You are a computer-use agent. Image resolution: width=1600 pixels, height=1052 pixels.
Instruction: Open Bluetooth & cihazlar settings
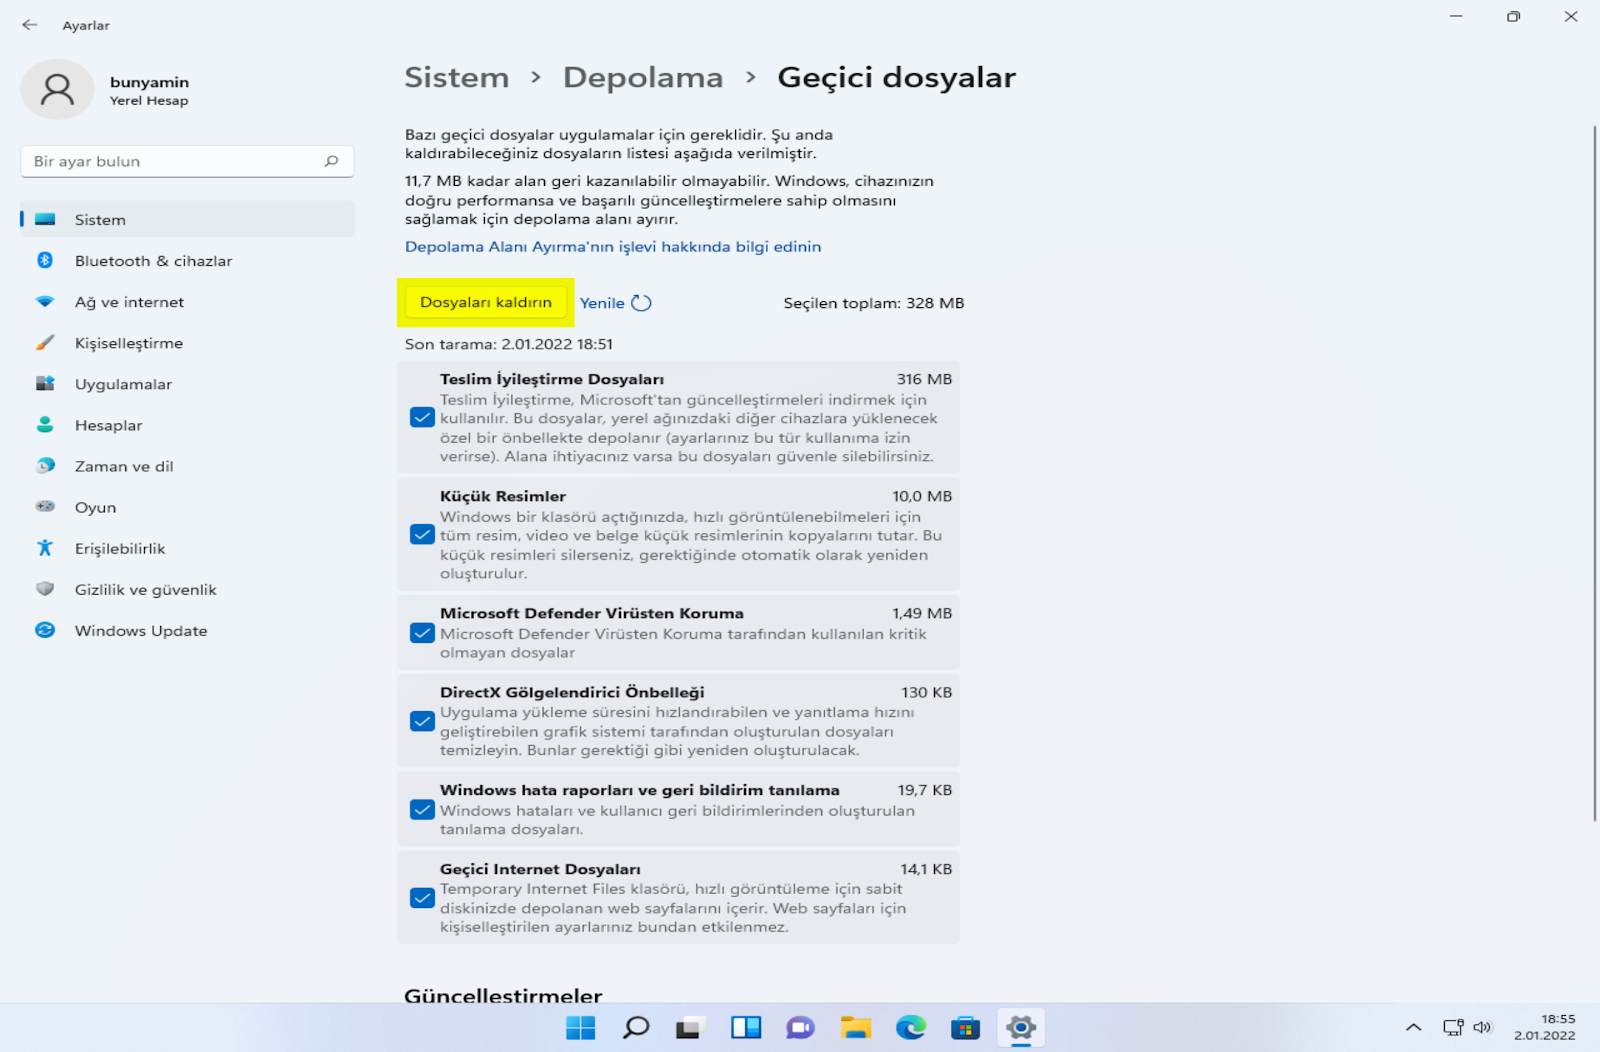point(188,260)
